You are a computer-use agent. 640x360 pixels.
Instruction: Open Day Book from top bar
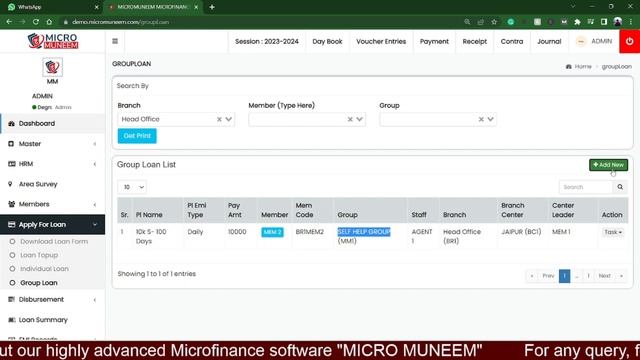pyautogui.click(x=327, y=41)
